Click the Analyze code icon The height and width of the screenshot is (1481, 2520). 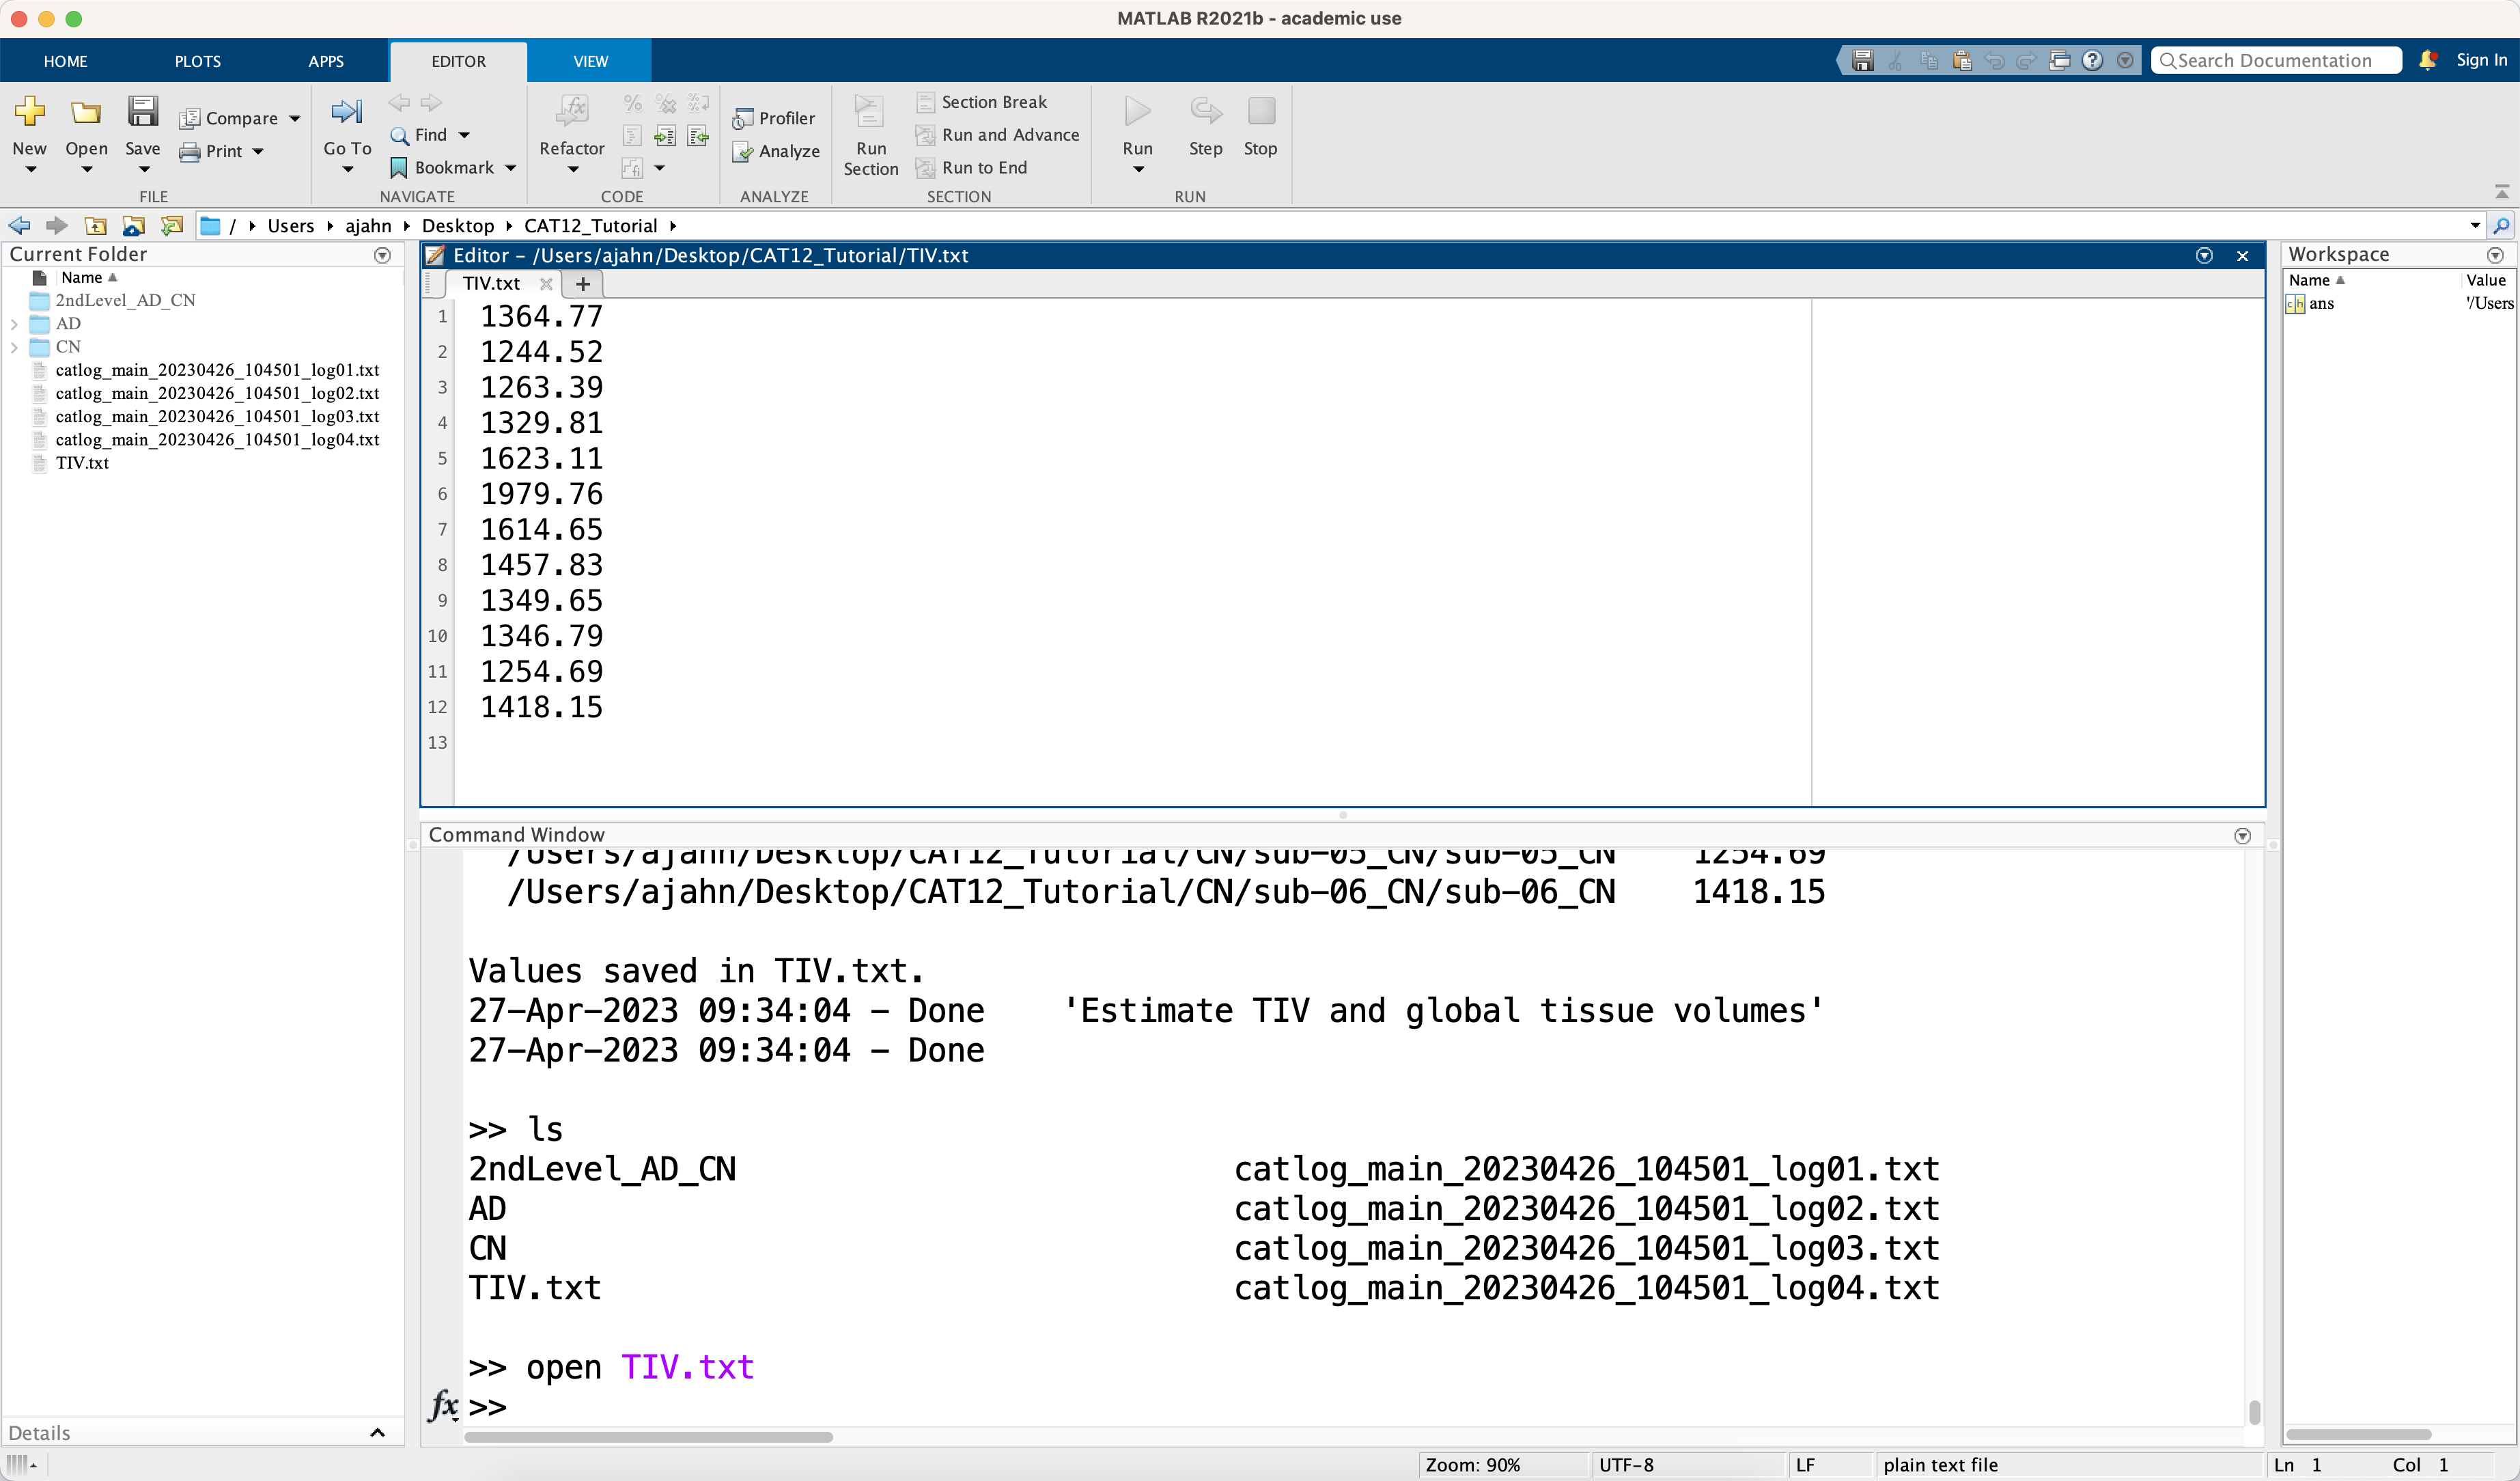point(742,152)
